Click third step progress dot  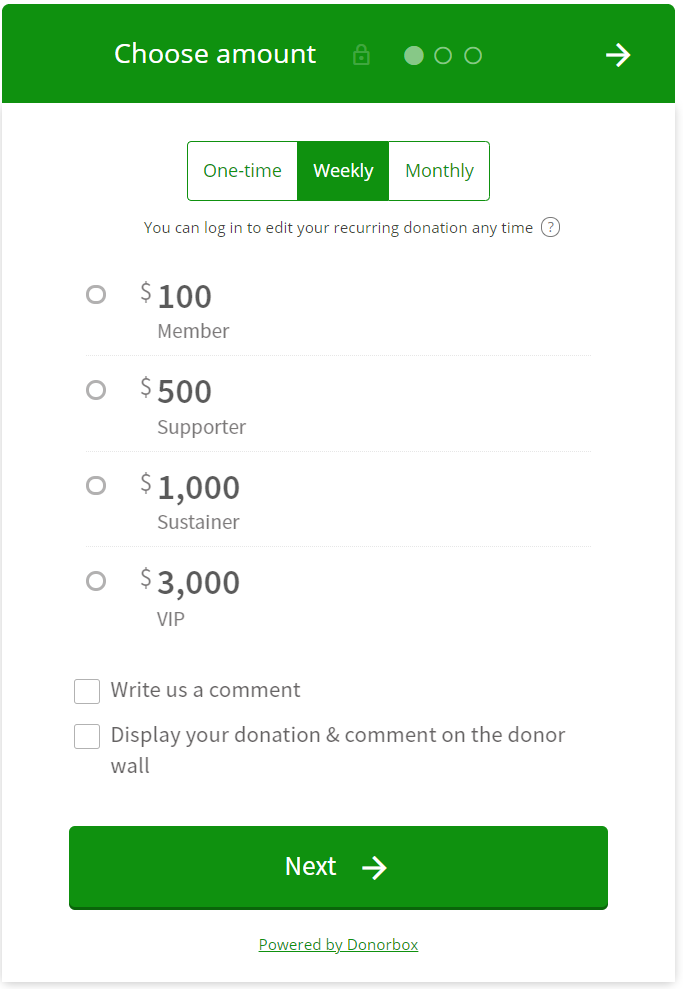[x=473, y=55]
